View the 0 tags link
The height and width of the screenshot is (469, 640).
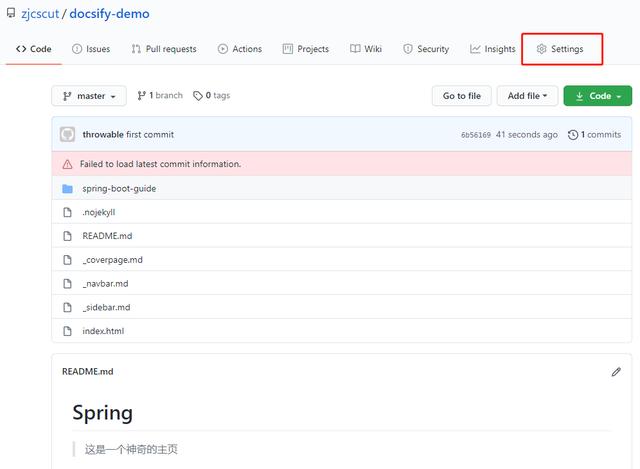211,96
